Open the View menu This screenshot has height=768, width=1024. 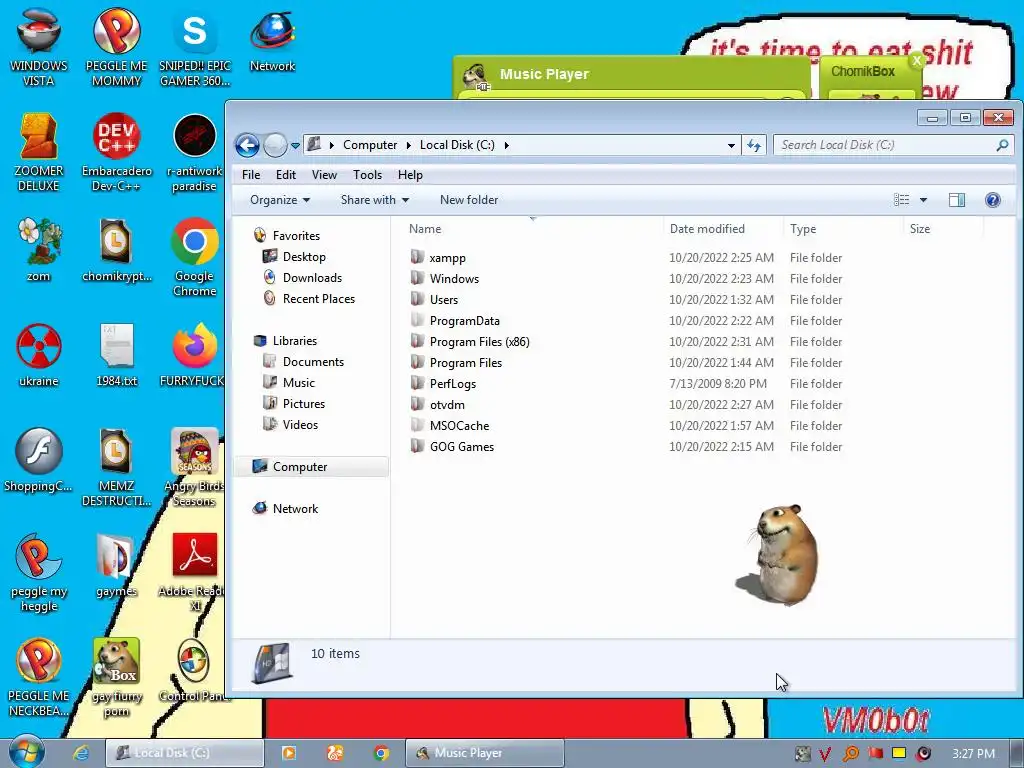click(324, 175)
